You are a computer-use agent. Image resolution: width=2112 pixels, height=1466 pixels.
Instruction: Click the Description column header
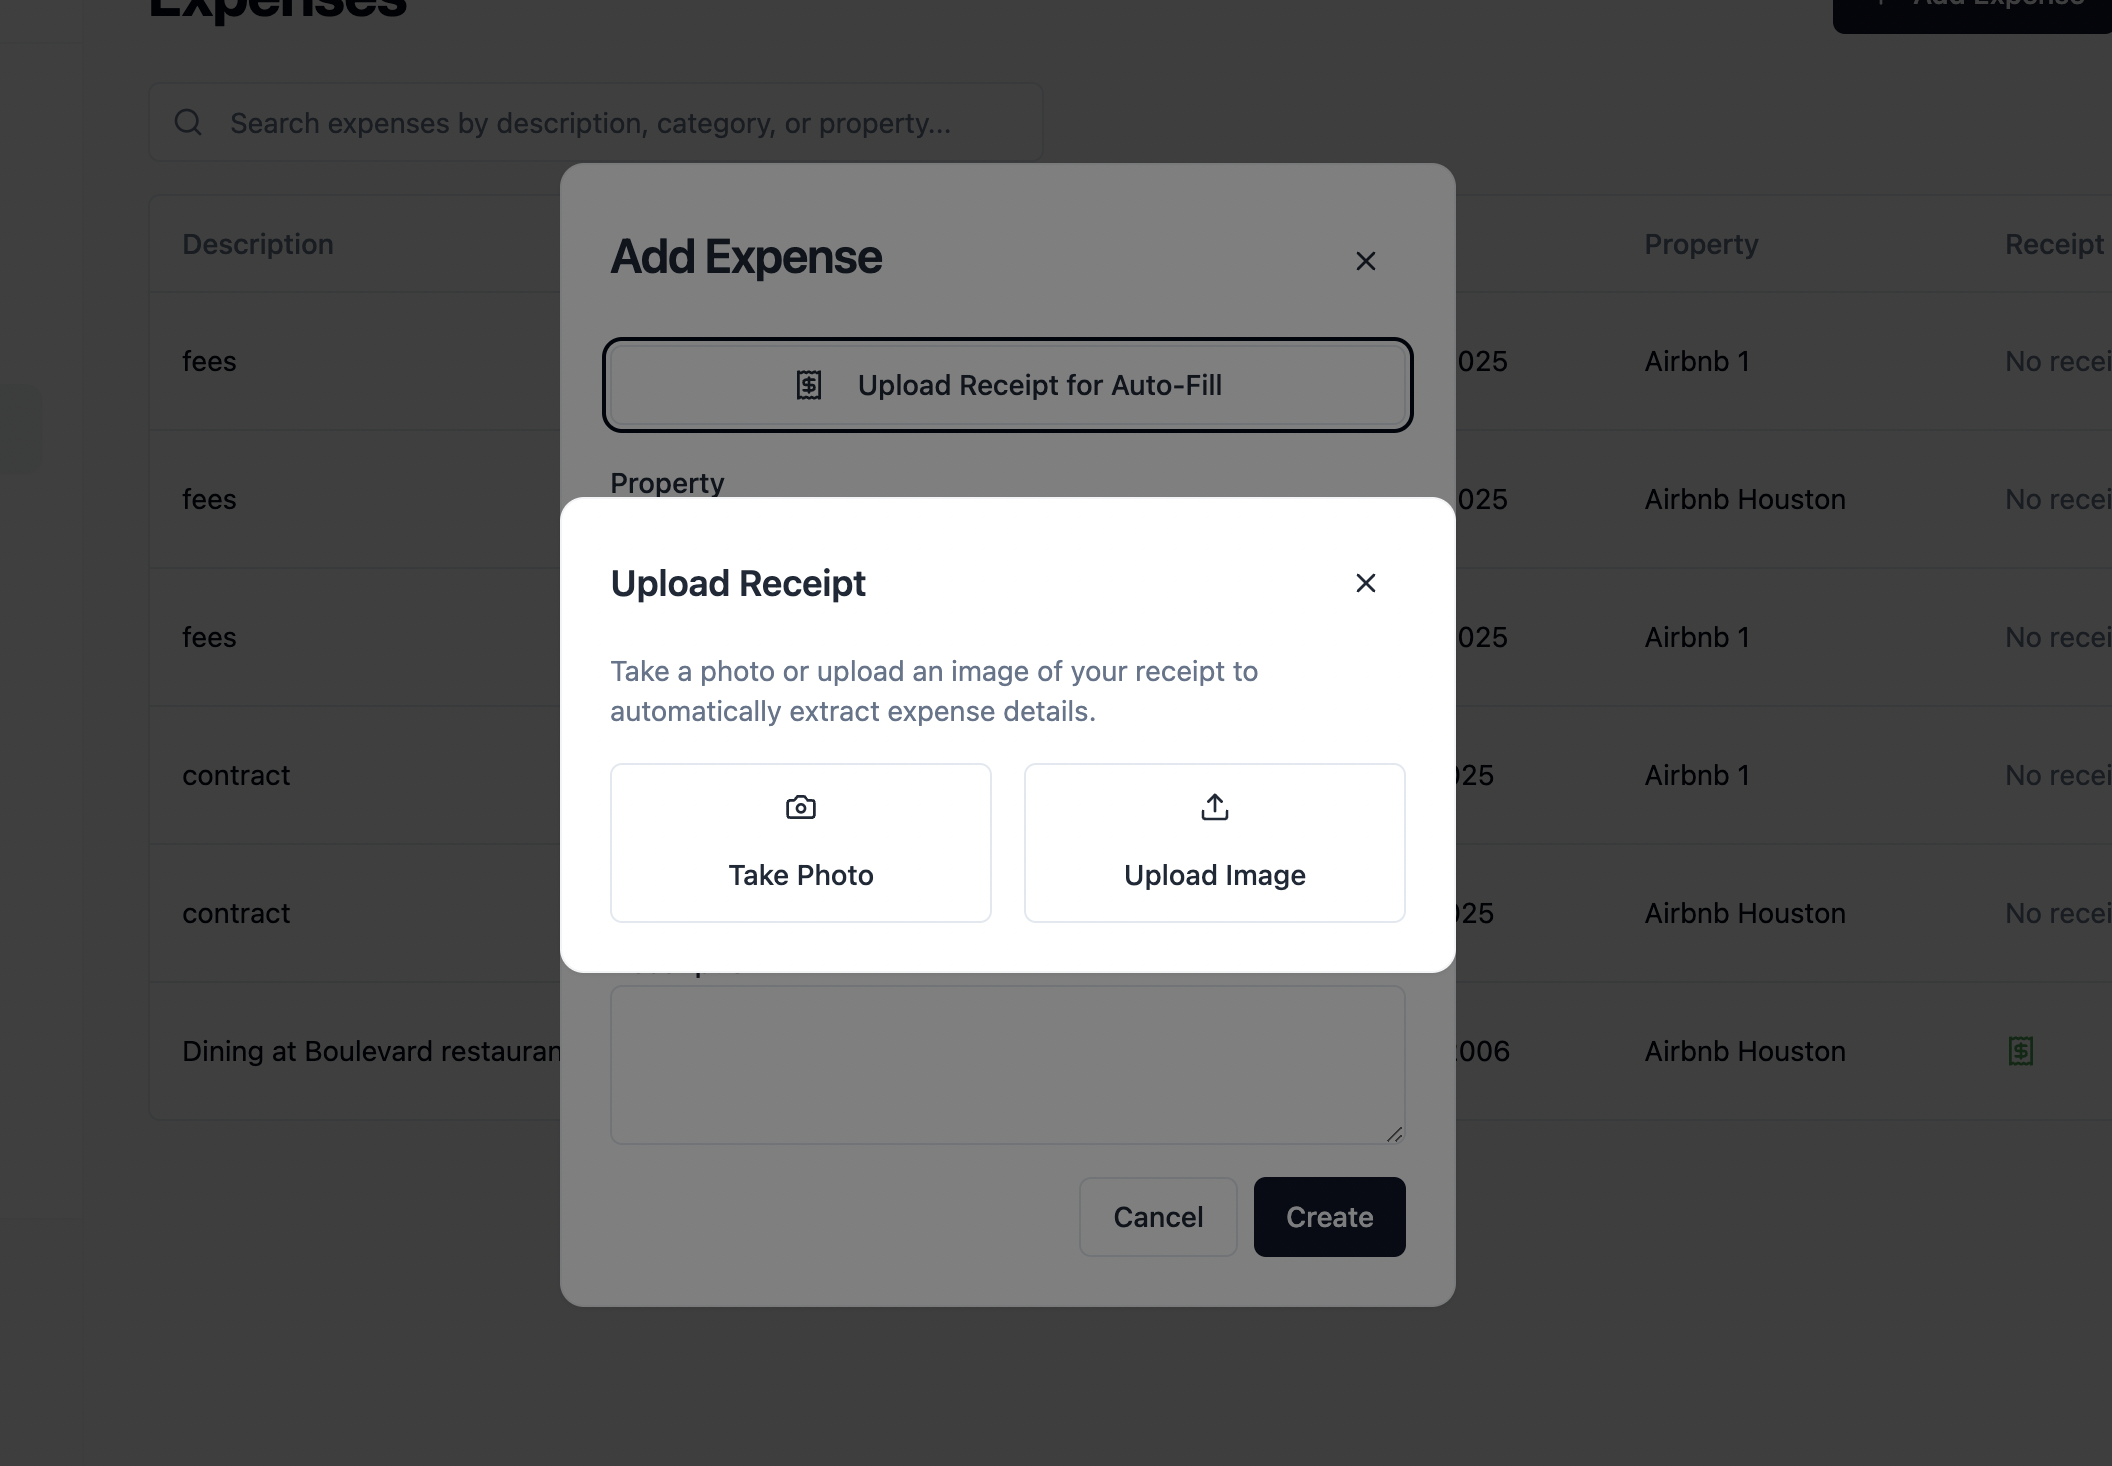click(258, 244)
